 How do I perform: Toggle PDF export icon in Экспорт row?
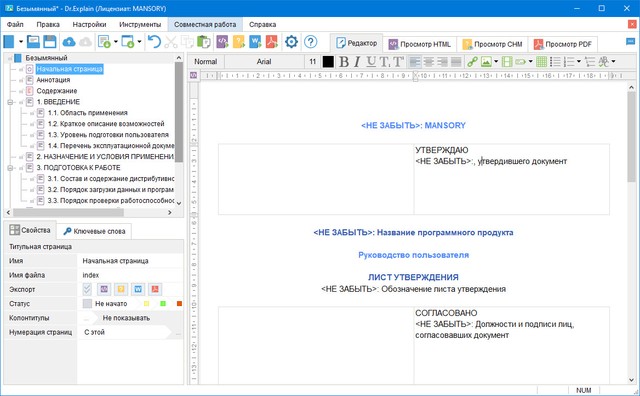[155, 289]
